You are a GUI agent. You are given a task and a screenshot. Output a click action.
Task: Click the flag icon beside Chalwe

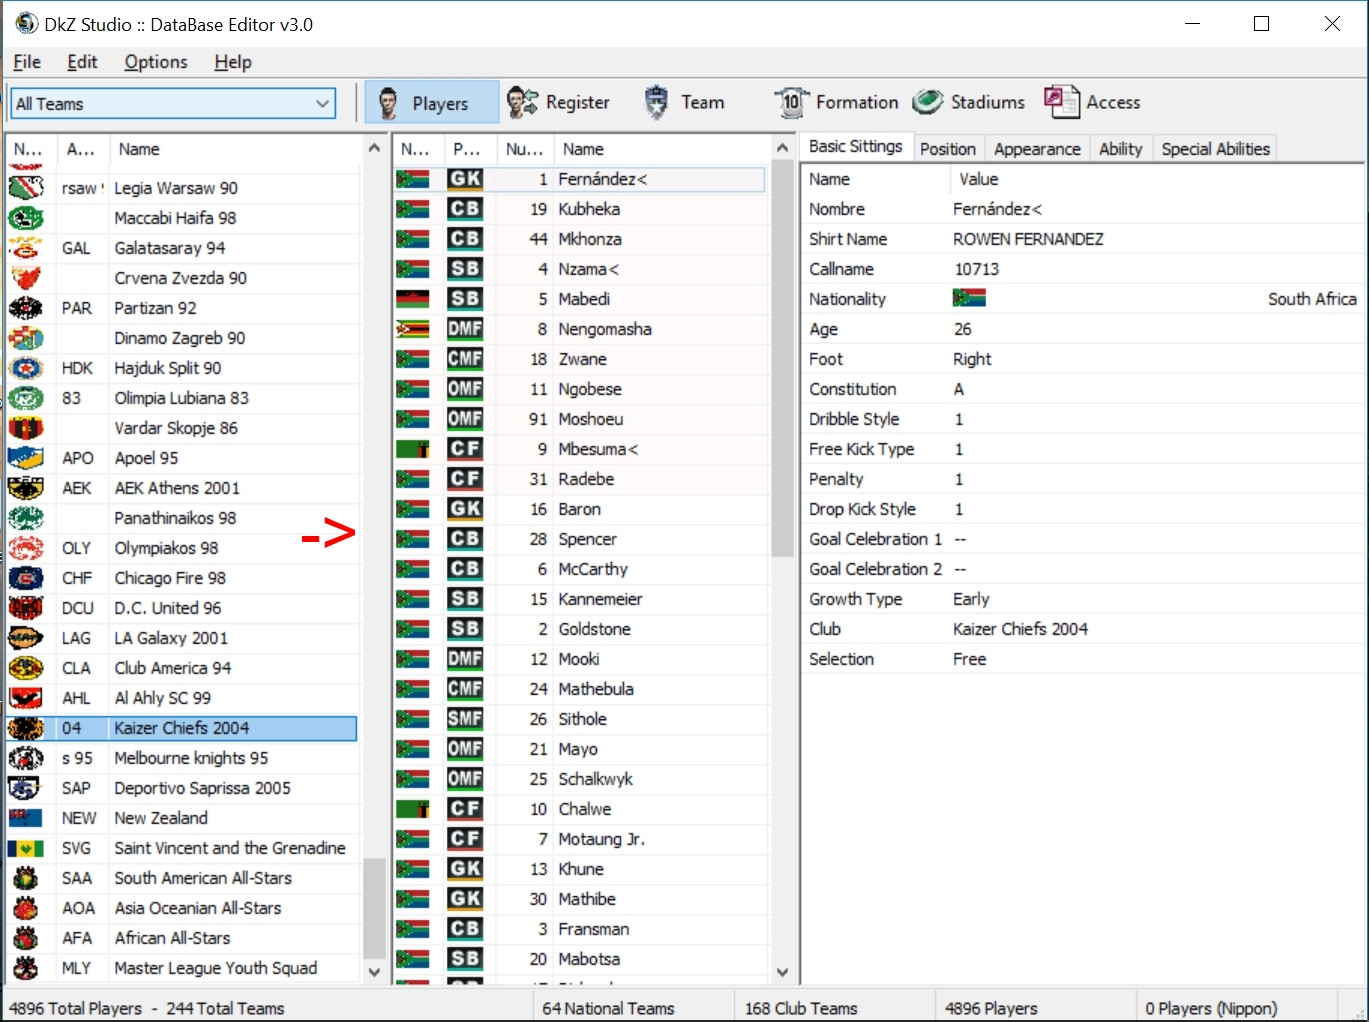[x=413, y=809]
